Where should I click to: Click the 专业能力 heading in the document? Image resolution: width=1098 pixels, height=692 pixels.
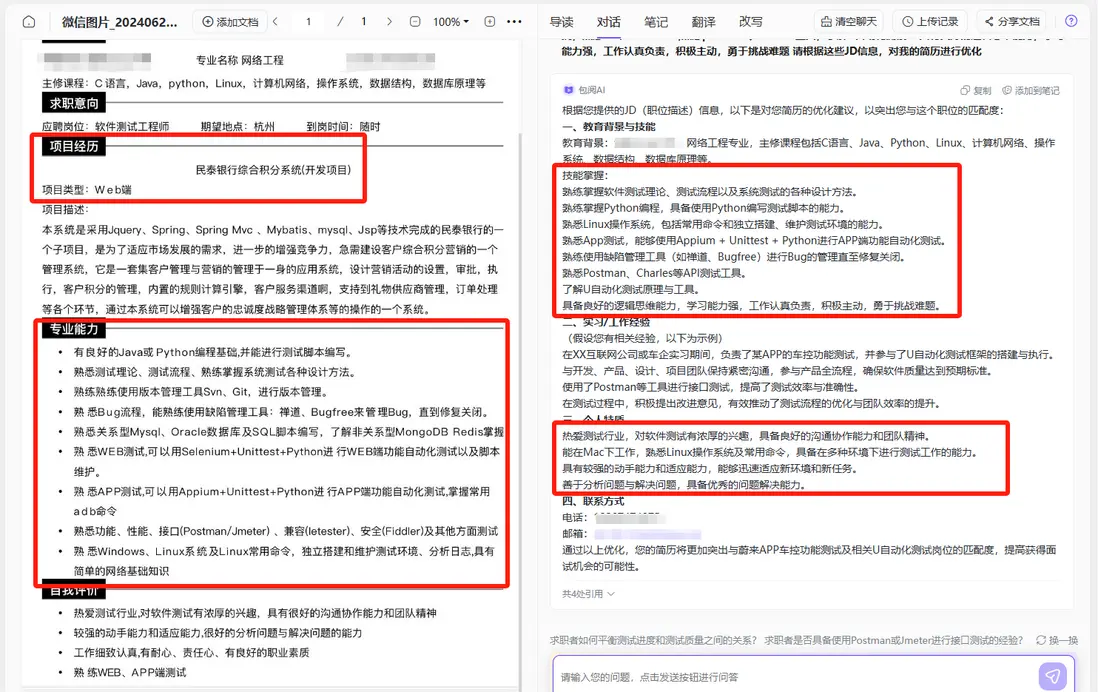(74, 329)
